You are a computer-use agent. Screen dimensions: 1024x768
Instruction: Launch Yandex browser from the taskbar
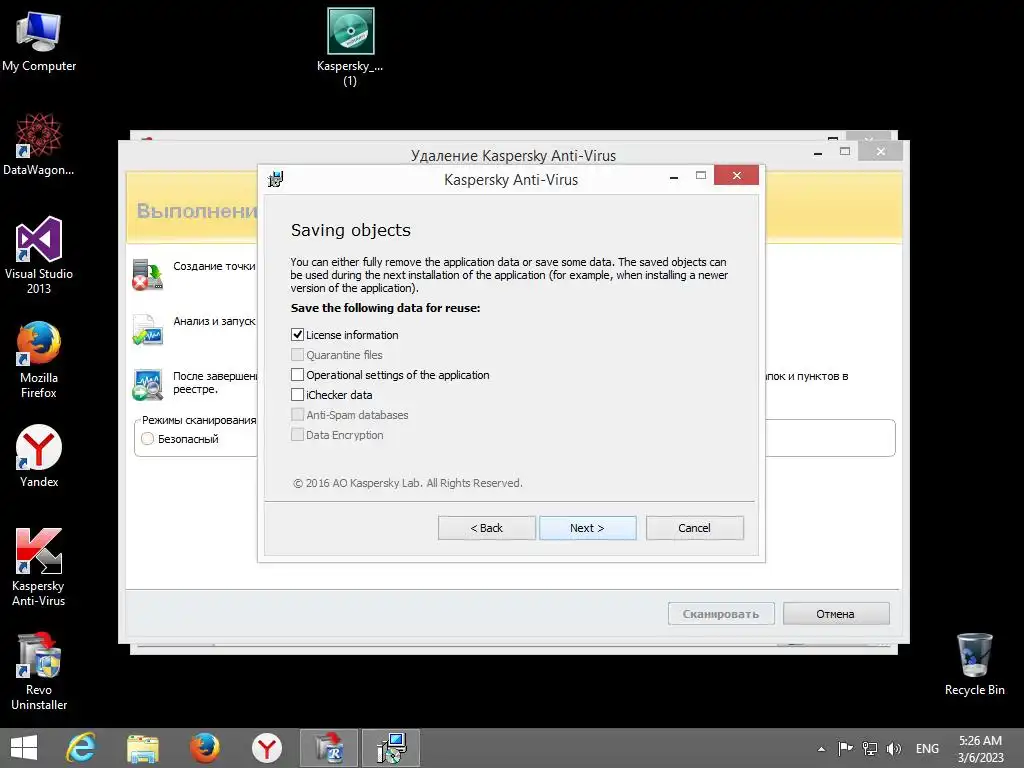coord(266,748)
